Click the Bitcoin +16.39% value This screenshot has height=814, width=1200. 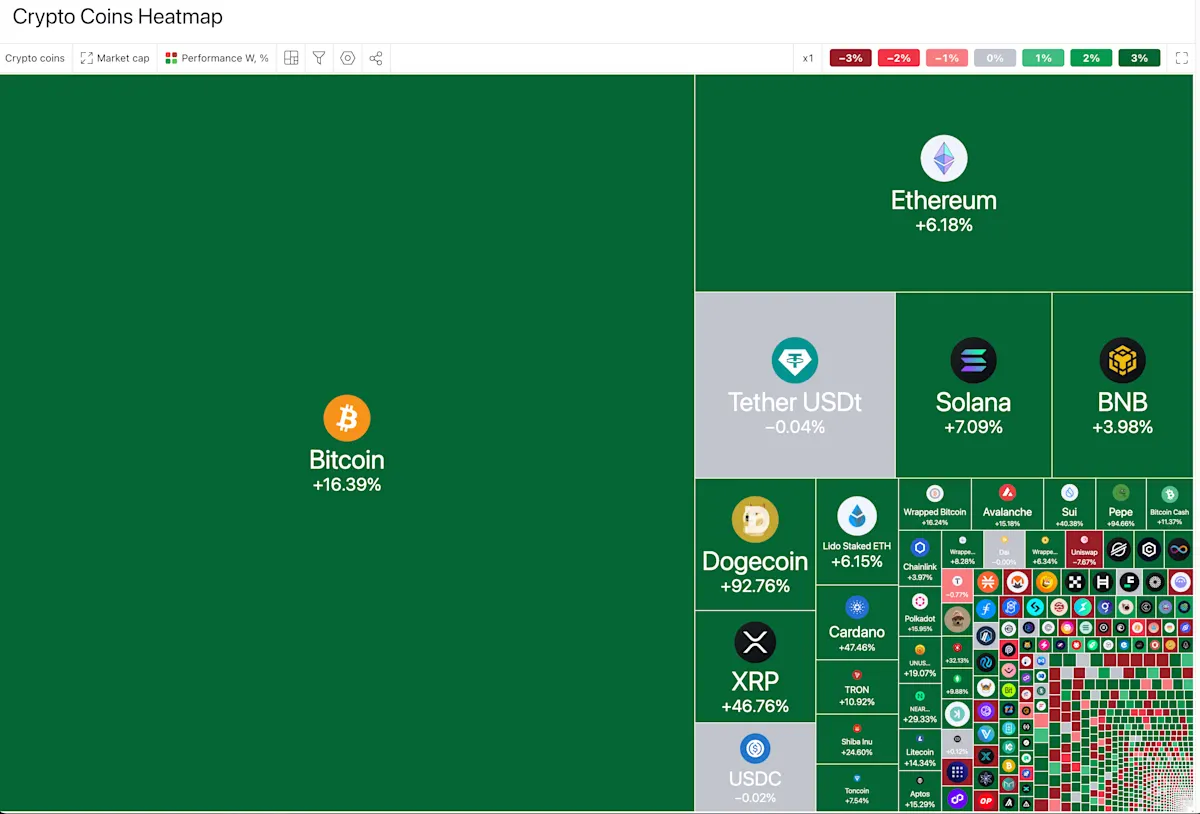pyautogui.click(x=347, y=485)
